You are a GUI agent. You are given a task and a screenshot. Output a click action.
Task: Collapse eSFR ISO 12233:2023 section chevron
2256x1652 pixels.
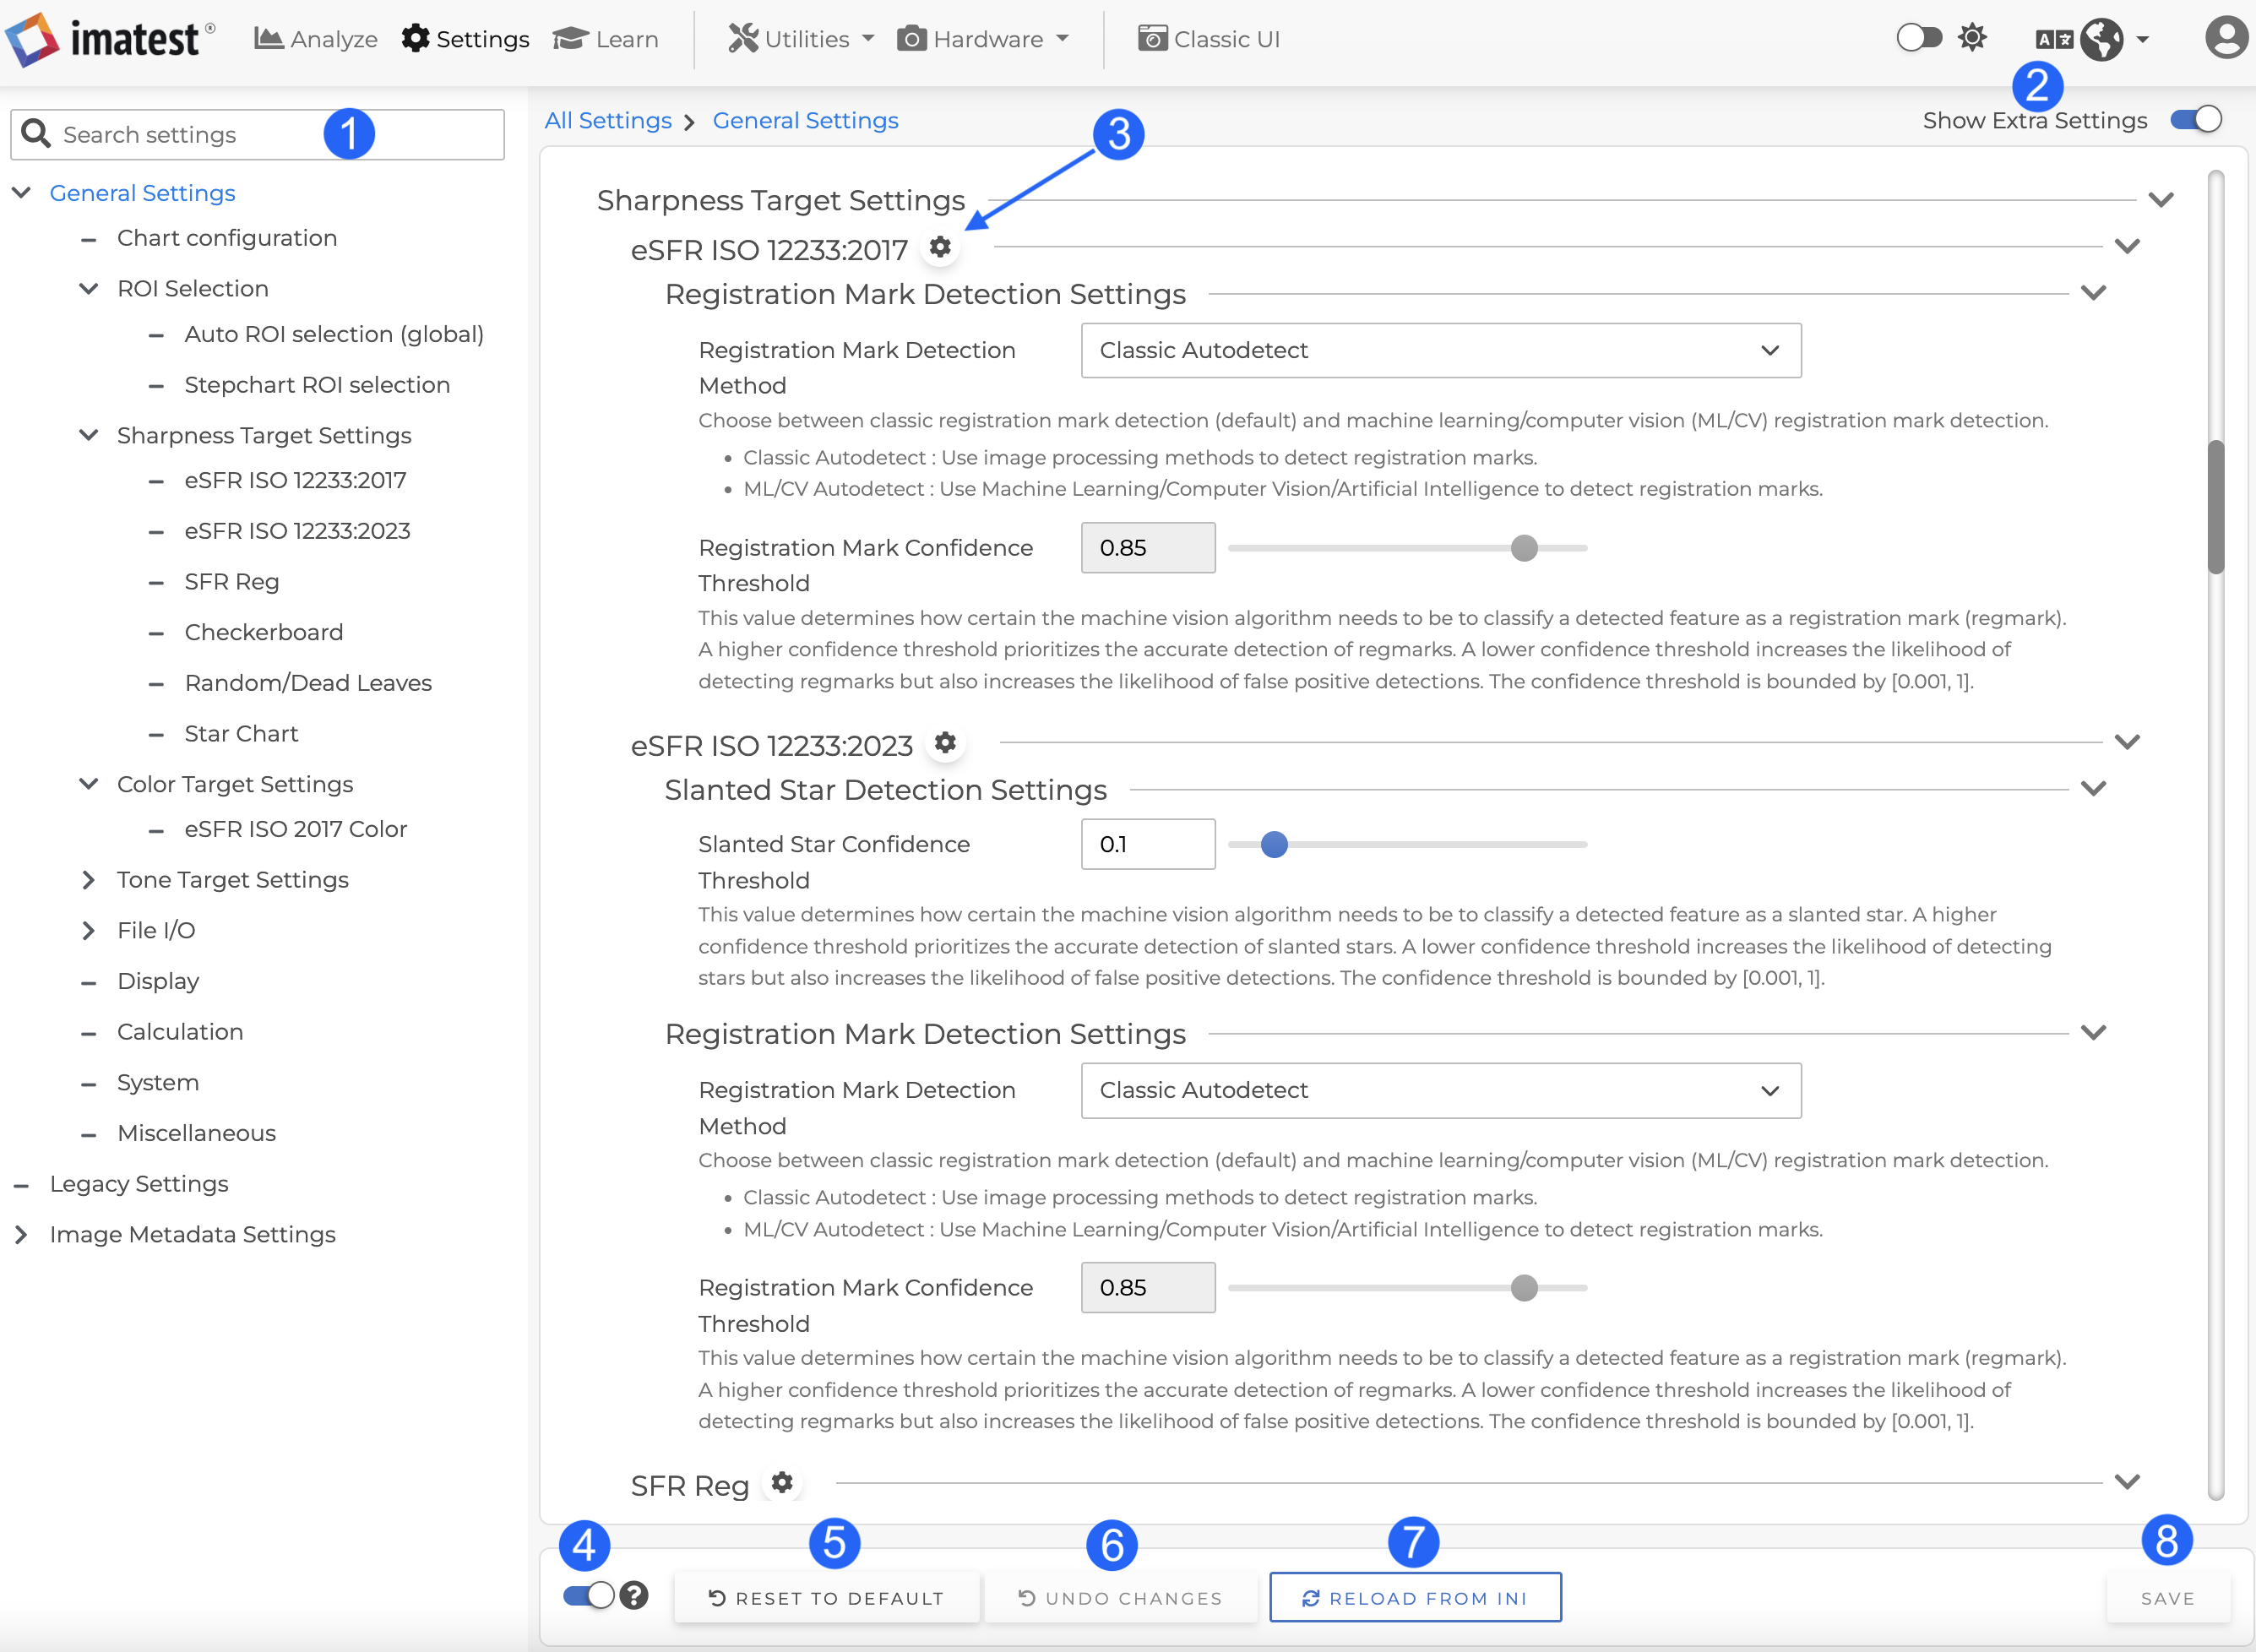[2127, 742]
